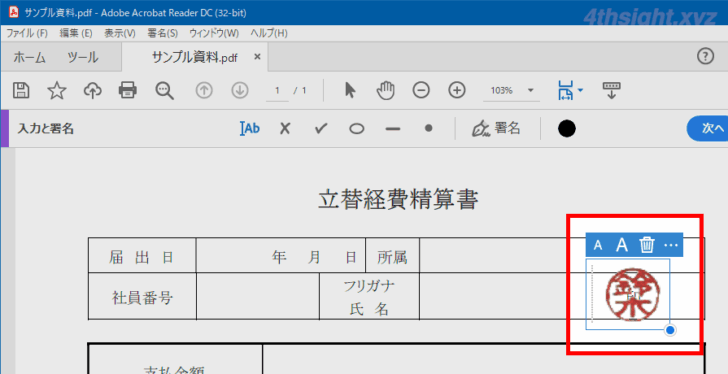Select the oval circle tool

click(357, 129)
